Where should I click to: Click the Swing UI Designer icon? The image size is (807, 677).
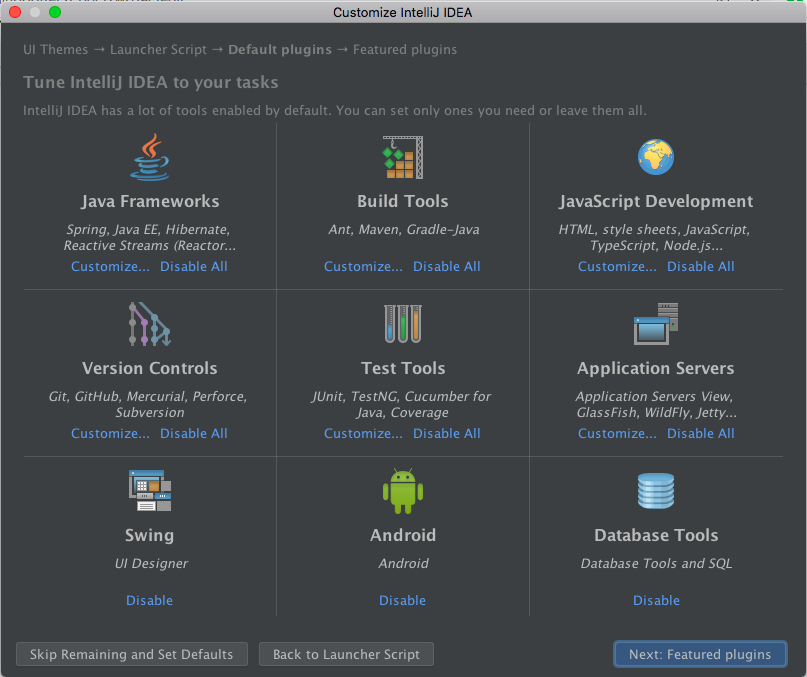150,491
